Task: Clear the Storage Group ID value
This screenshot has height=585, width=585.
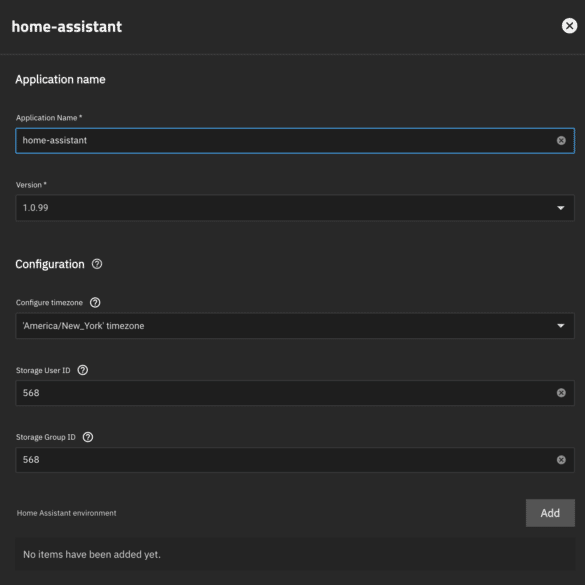Action: [561, 460]
